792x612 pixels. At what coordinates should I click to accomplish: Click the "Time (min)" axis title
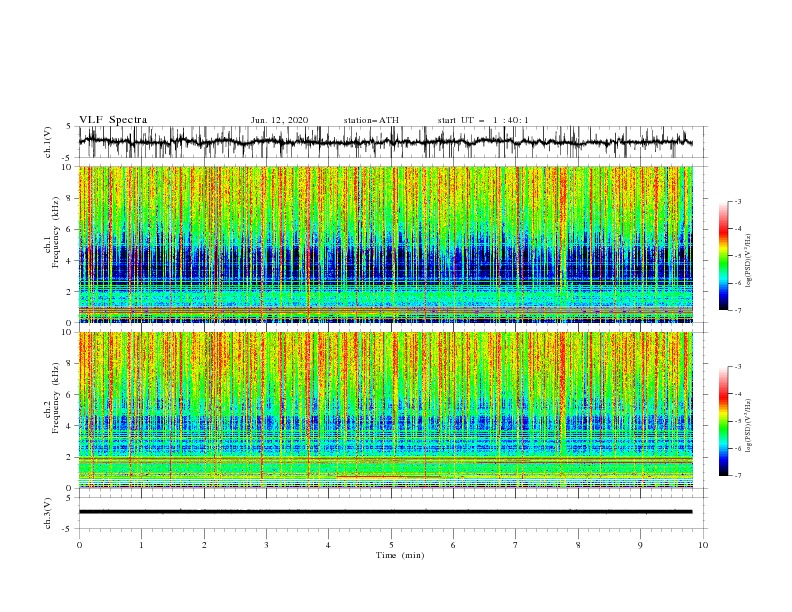coord(400,555)
